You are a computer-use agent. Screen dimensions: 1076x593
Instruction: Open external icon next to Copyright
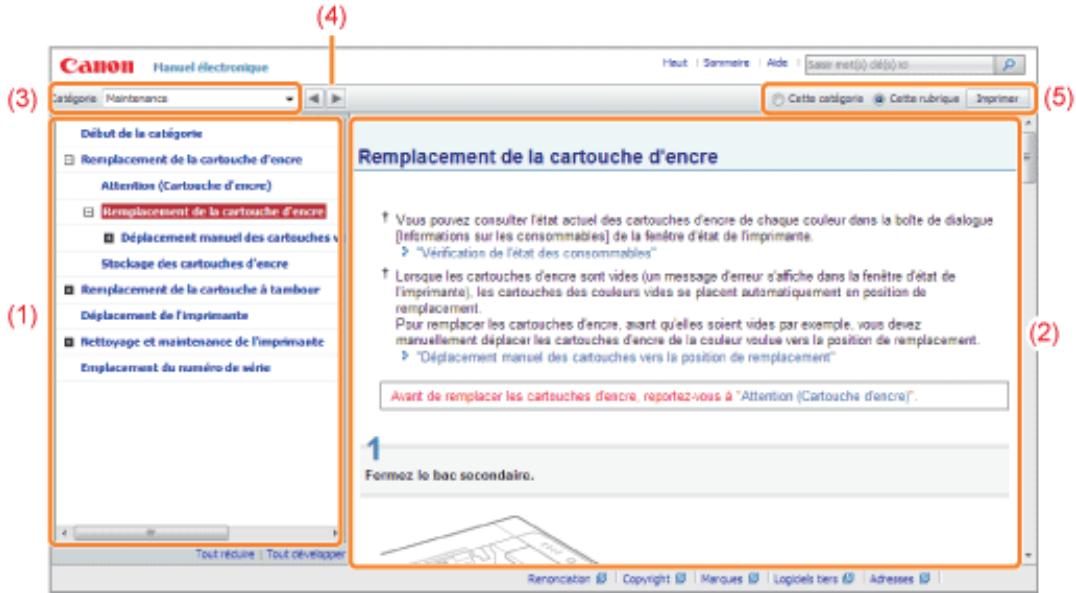[x=681, y=578]
